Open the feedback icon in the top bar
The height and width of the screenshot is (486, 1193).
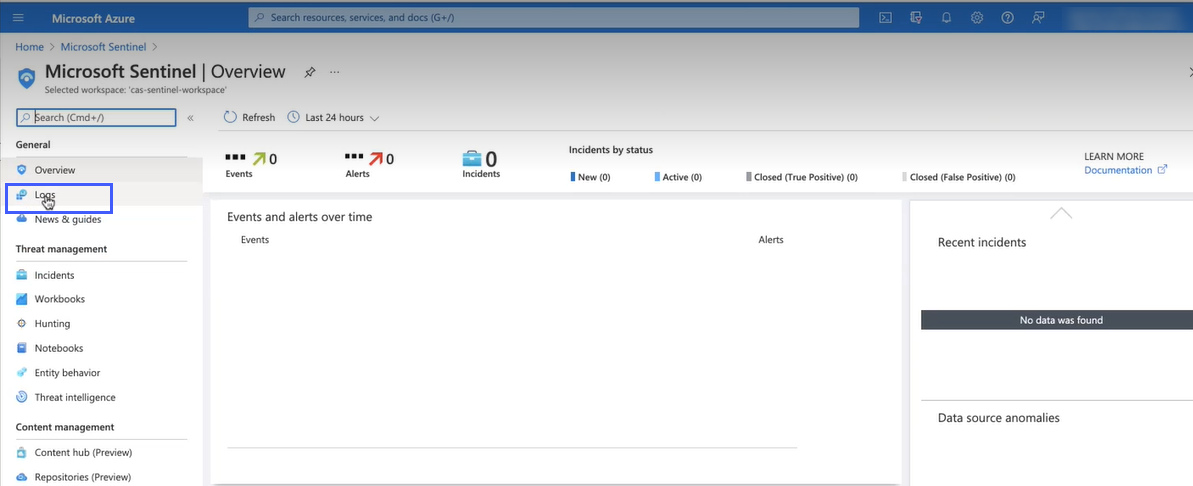point(1038,17)
